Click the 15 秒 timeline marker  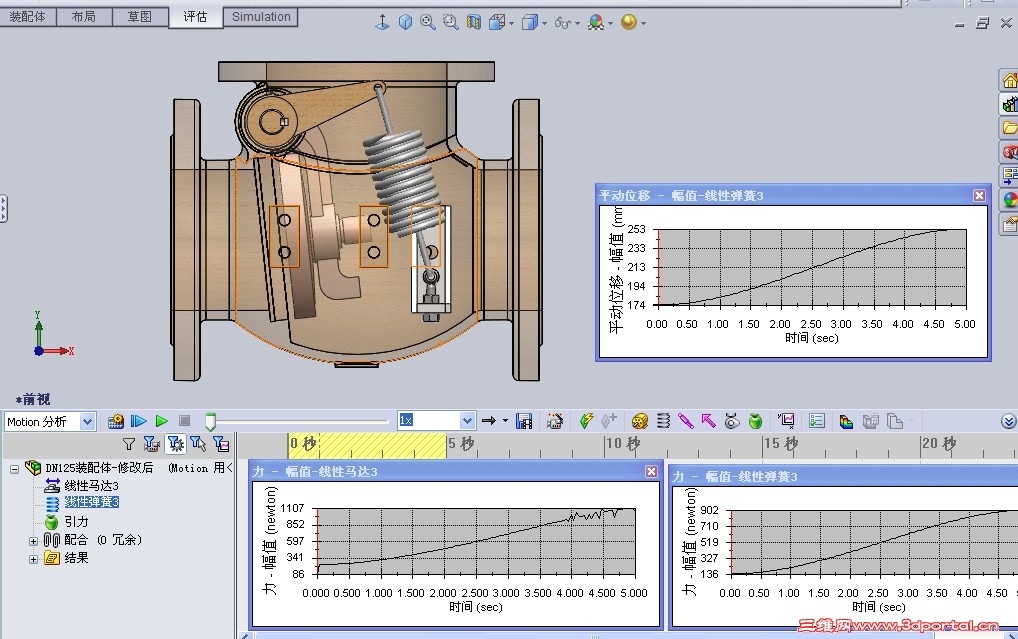[x=780, y=444]
